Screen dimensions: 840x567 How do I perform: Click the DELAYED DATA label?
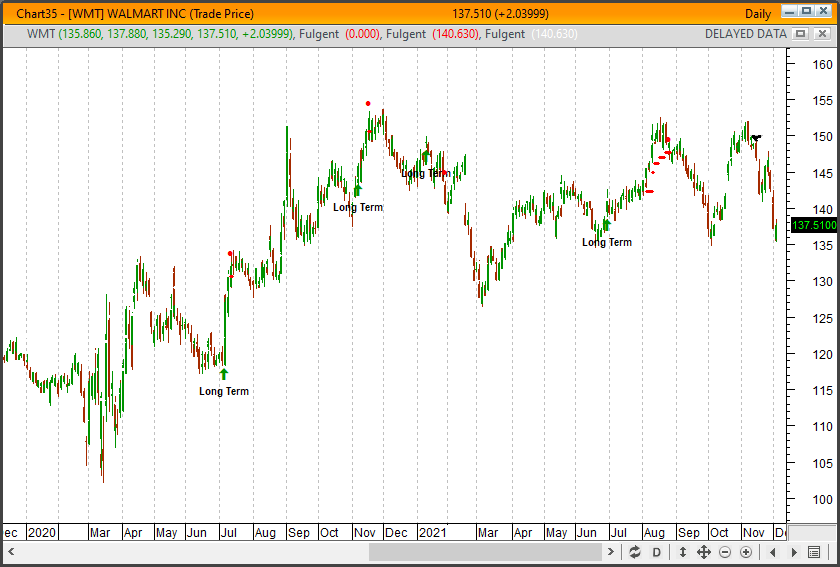[745, 34]
